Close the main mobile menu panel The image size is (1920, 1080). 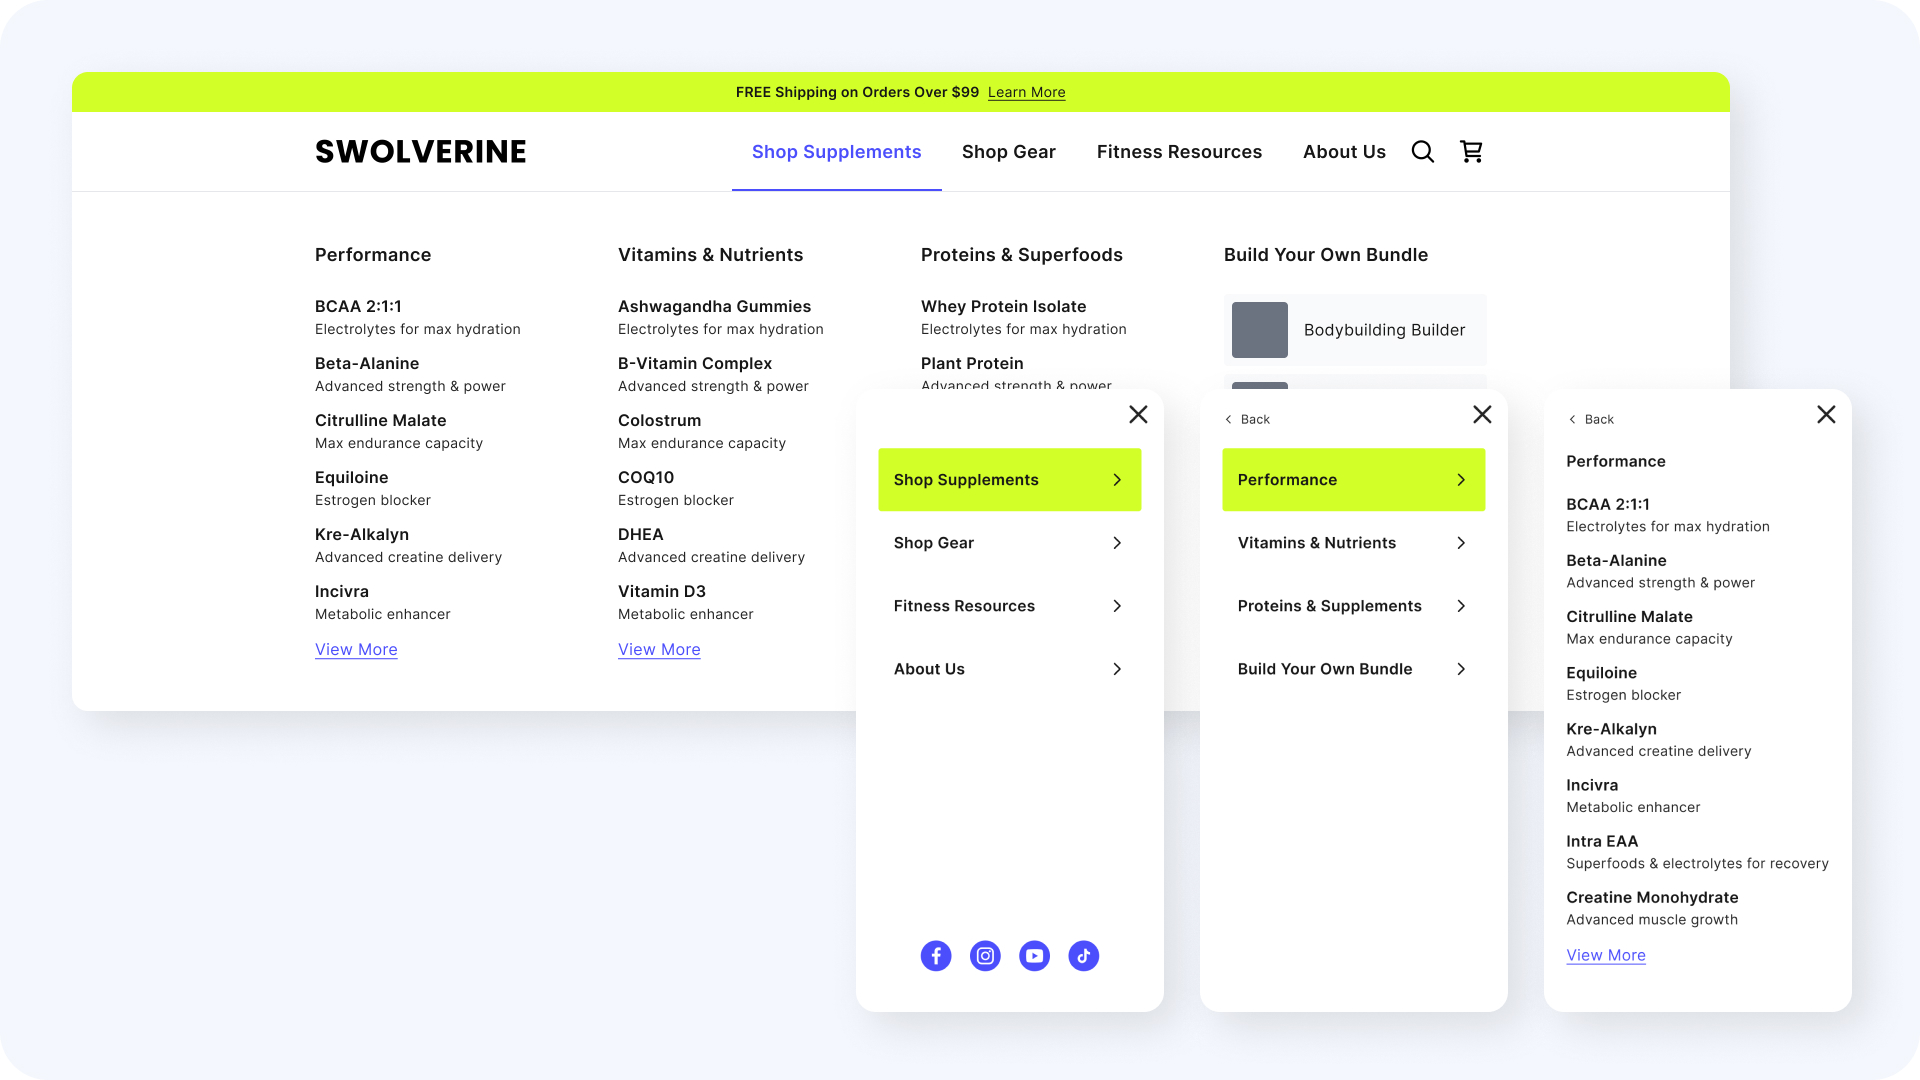1138,414
